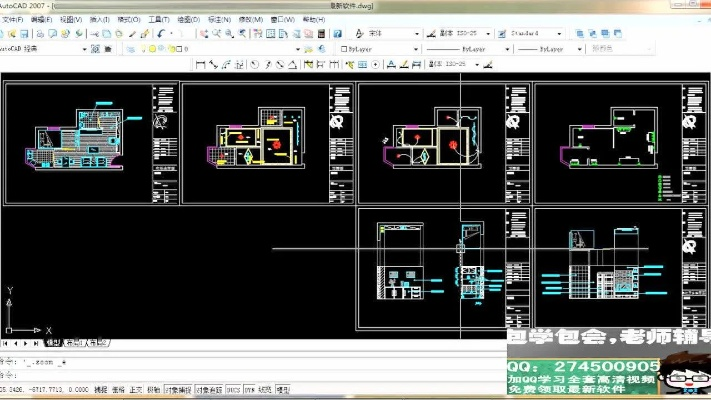Toggle 正交 ortho mode in status bar

click(135, 390)
